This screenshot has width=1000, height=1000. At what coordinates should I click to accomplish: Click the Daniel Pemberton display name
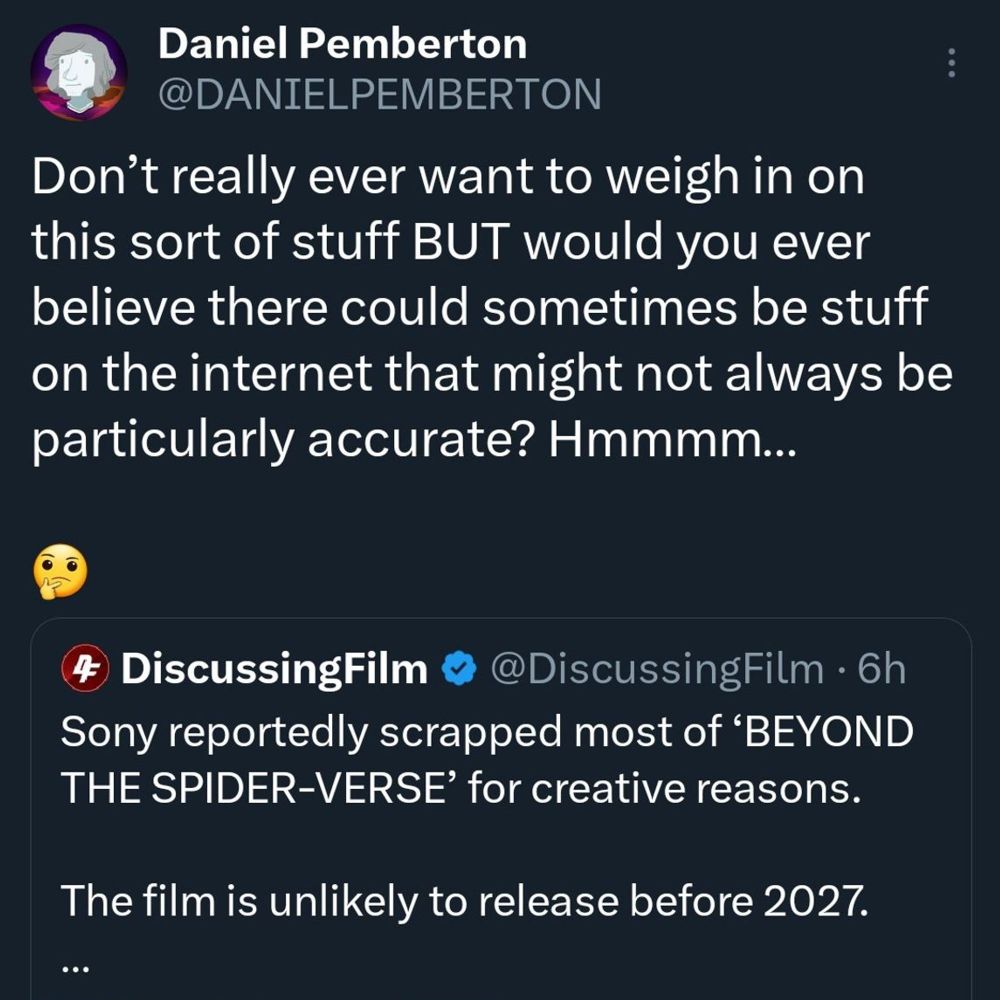tap(342, 43)
